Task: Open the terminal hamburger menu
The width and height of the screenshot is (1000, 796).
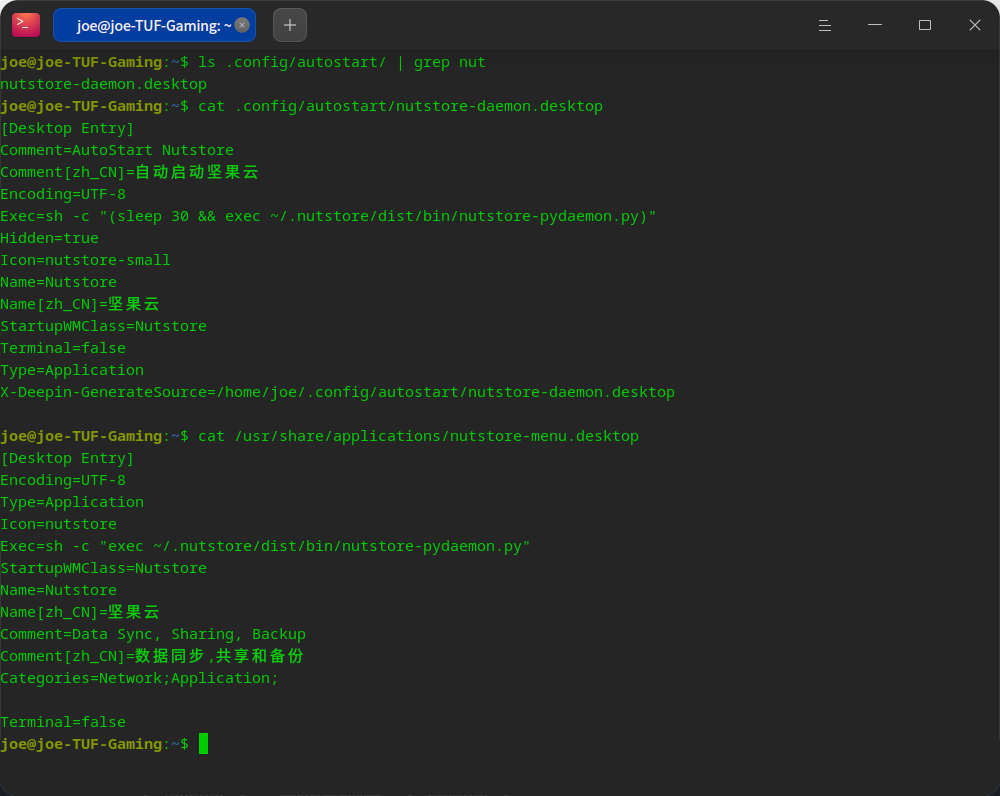Action: click(x=825, y=25)
